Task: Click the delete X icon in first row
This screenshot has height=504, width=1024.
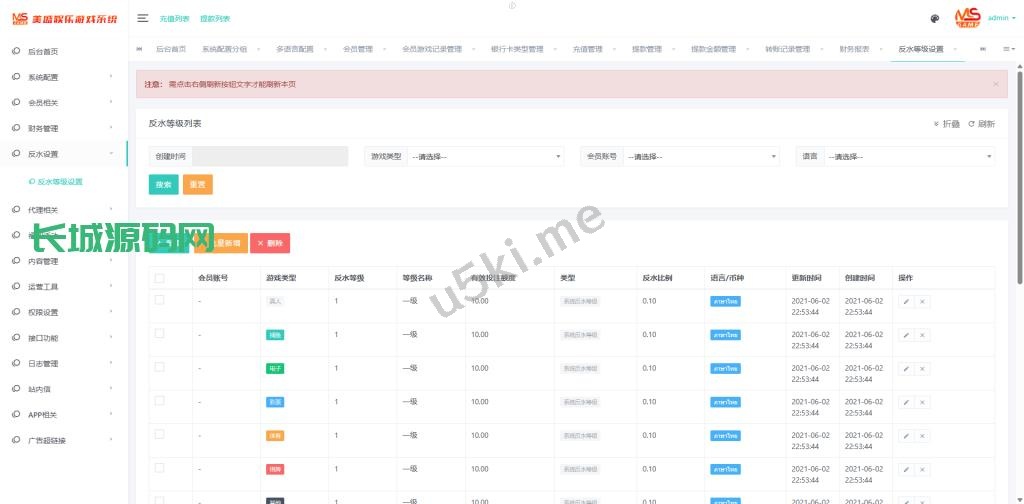Action: pyautogui.click(x=922, y=301)
